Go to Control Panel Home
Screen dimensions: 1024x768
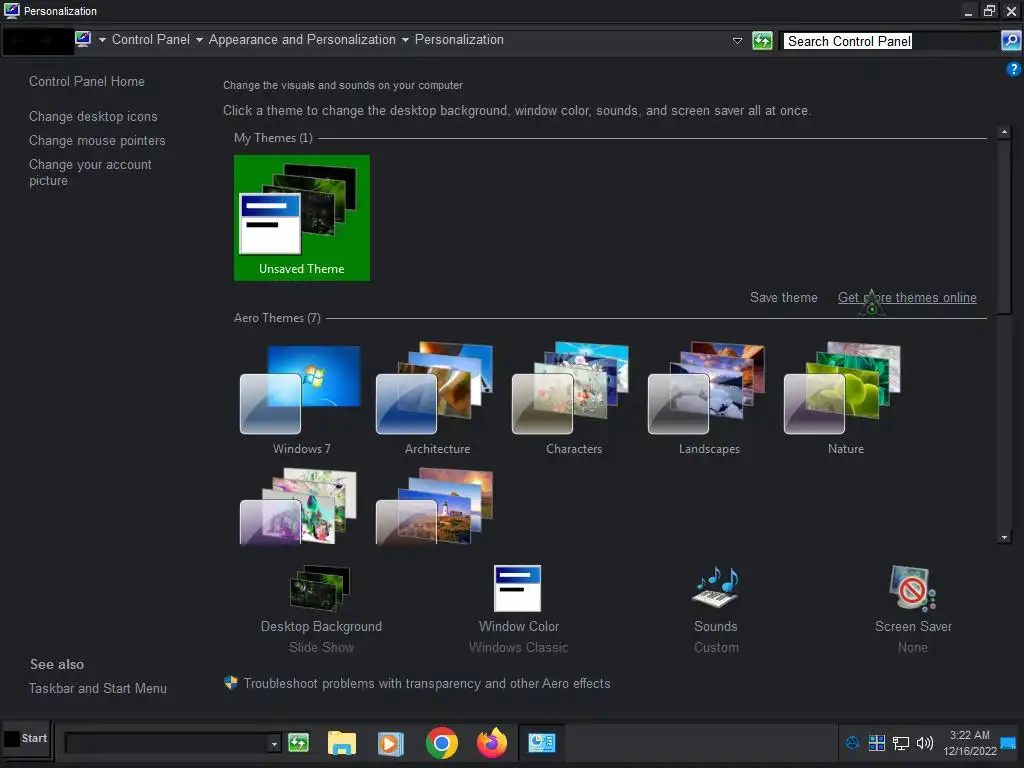87,82
